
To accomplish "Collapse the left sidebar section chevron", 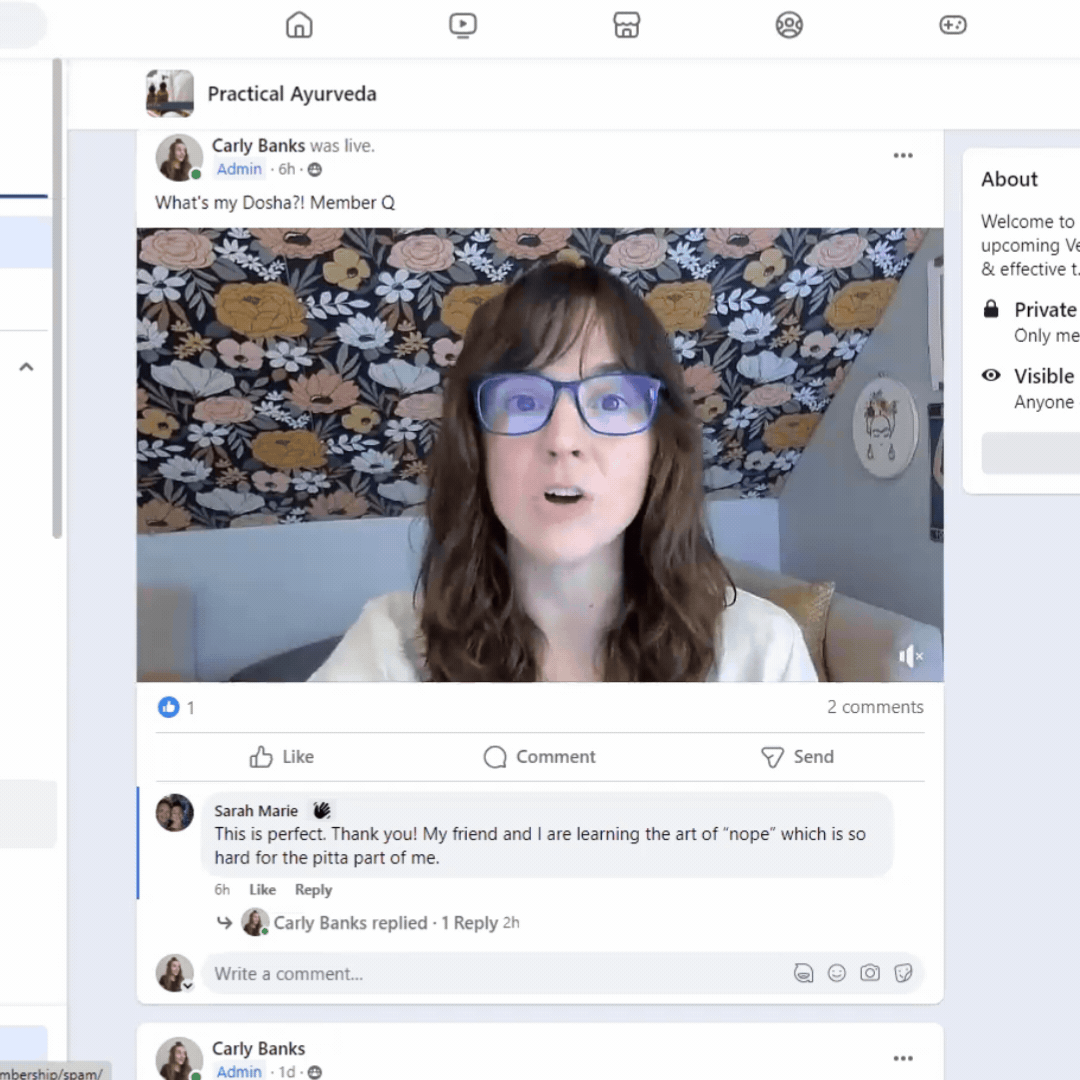I will coord(27,367).
